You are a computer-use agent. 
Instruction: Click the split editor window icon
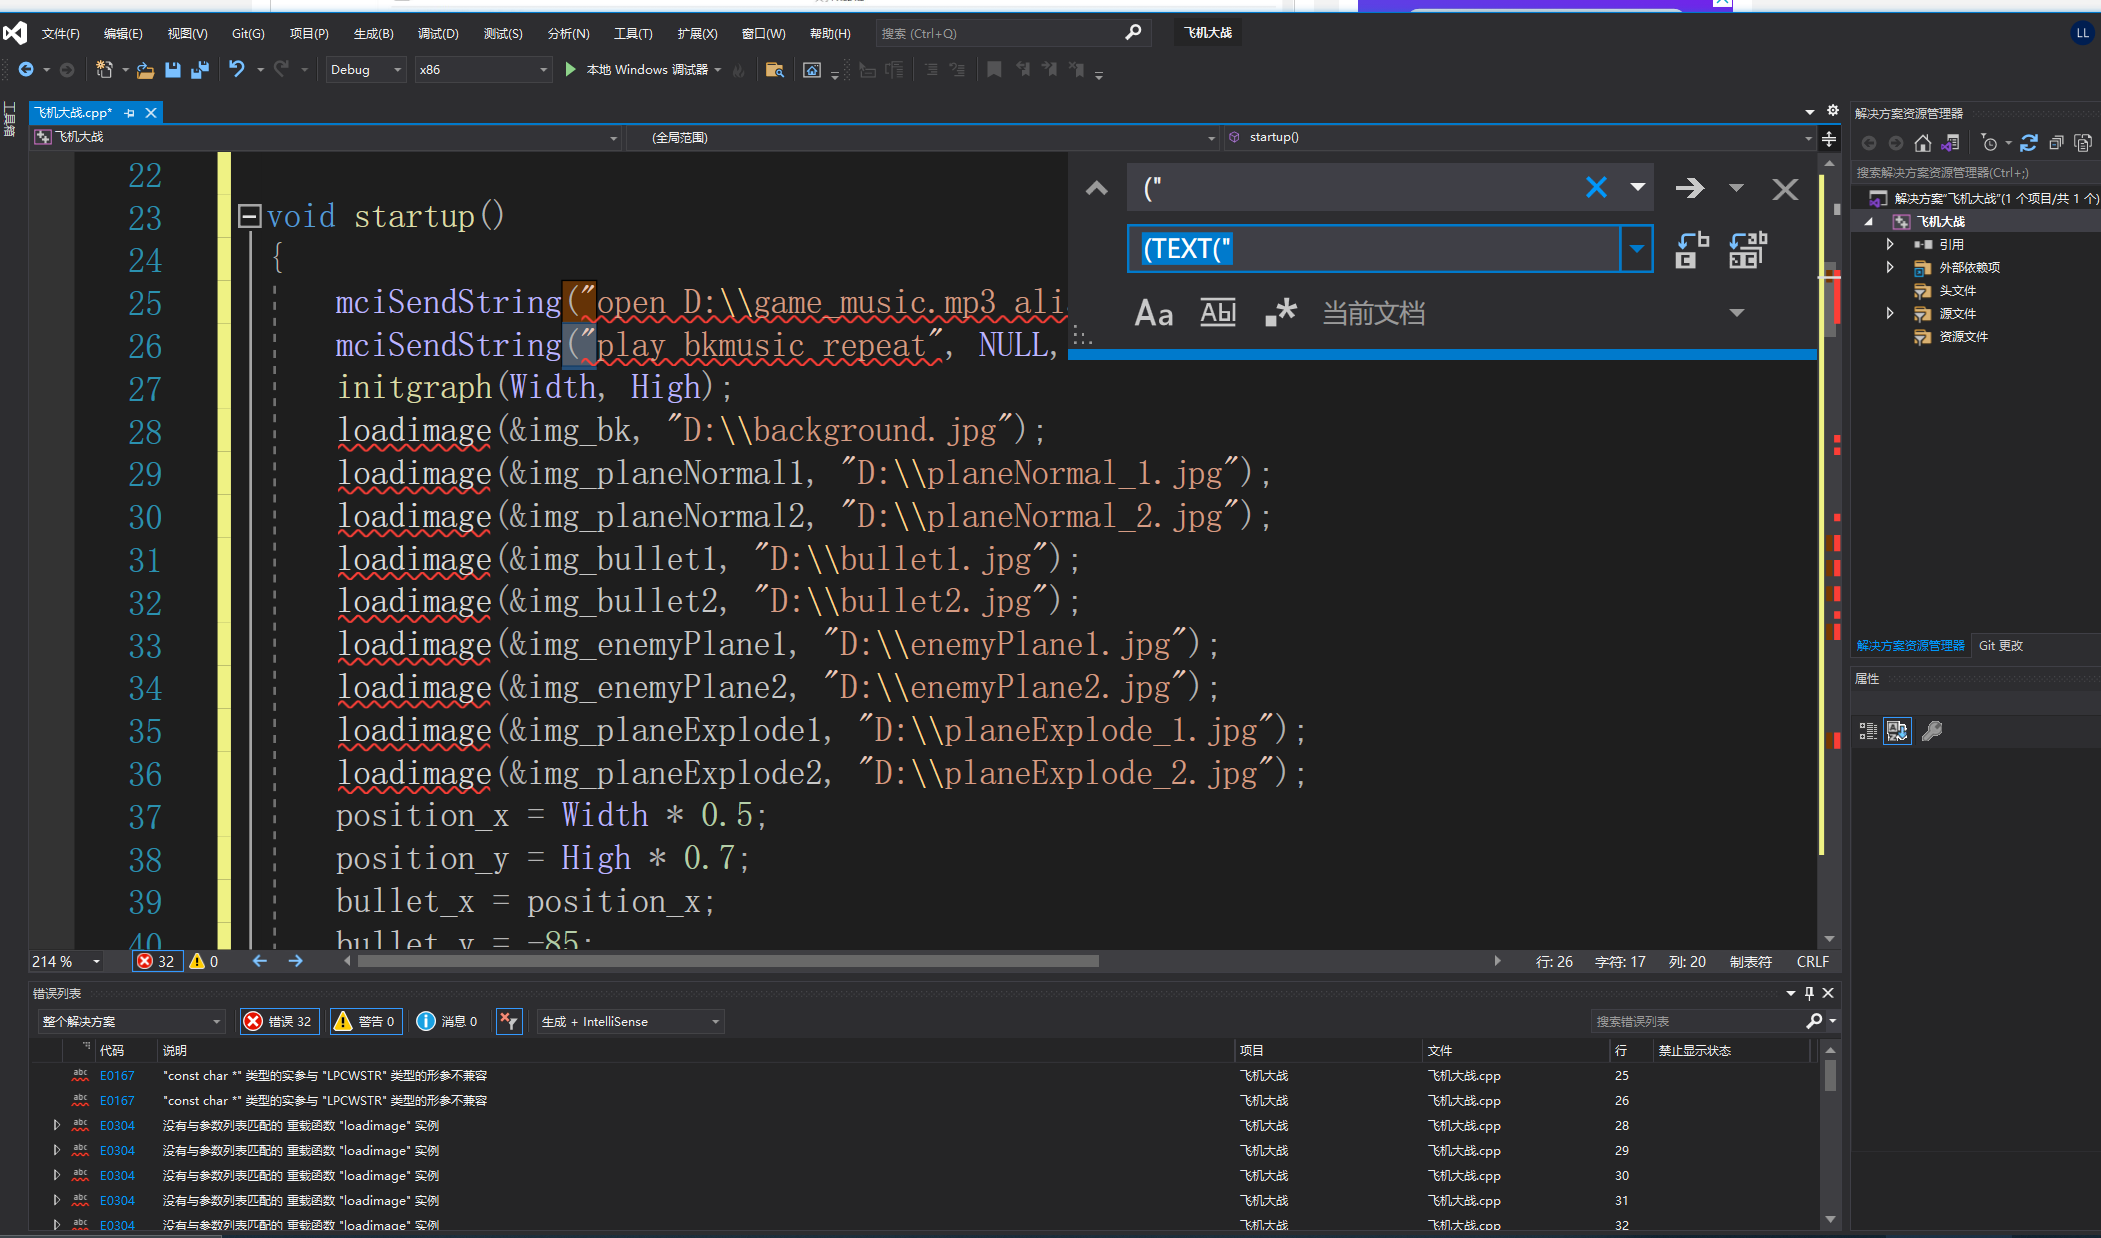coord(1829,139)
